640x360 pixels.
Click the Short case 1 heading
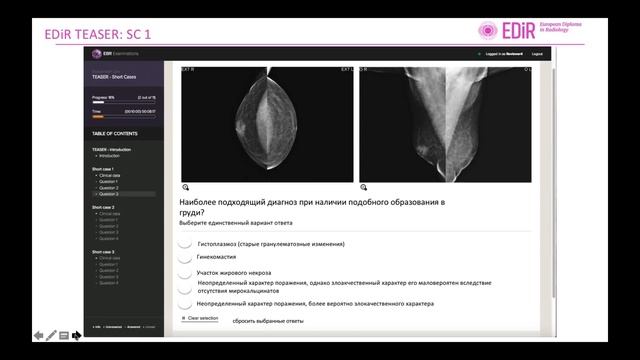pyautogui.click(x=103, y=169)
